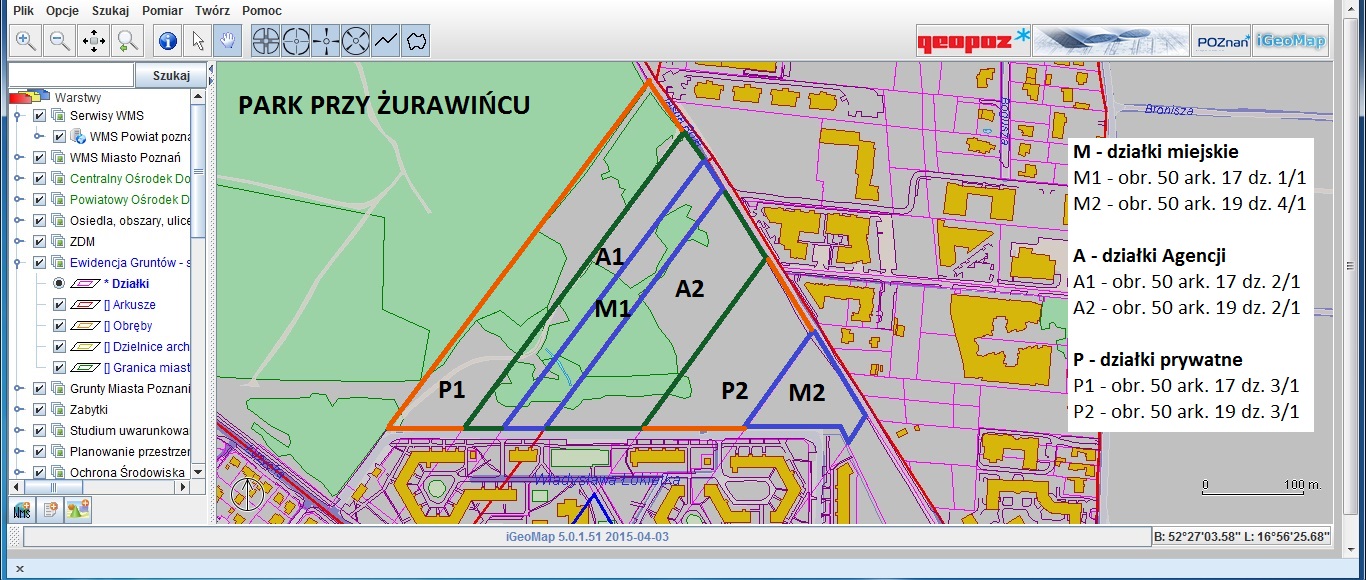Image resolution: width=1366 pixels, height=580 pixels.
Task: Open the Opcje menu
Action: pyautogui.click(x=63, y=10)
